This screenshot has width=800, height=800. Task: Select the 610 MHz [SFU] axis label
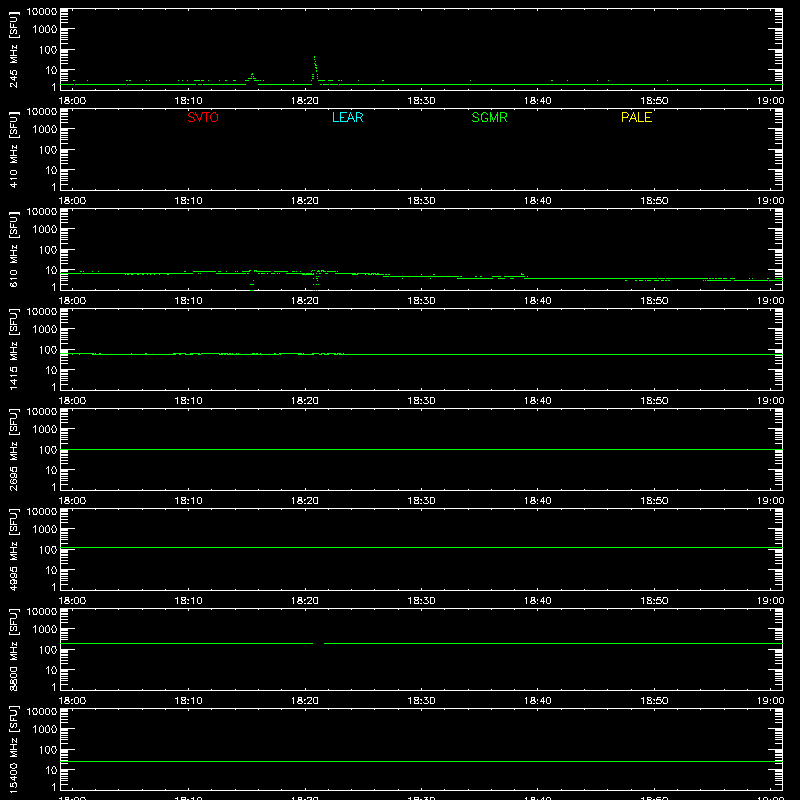coord(13,249)
